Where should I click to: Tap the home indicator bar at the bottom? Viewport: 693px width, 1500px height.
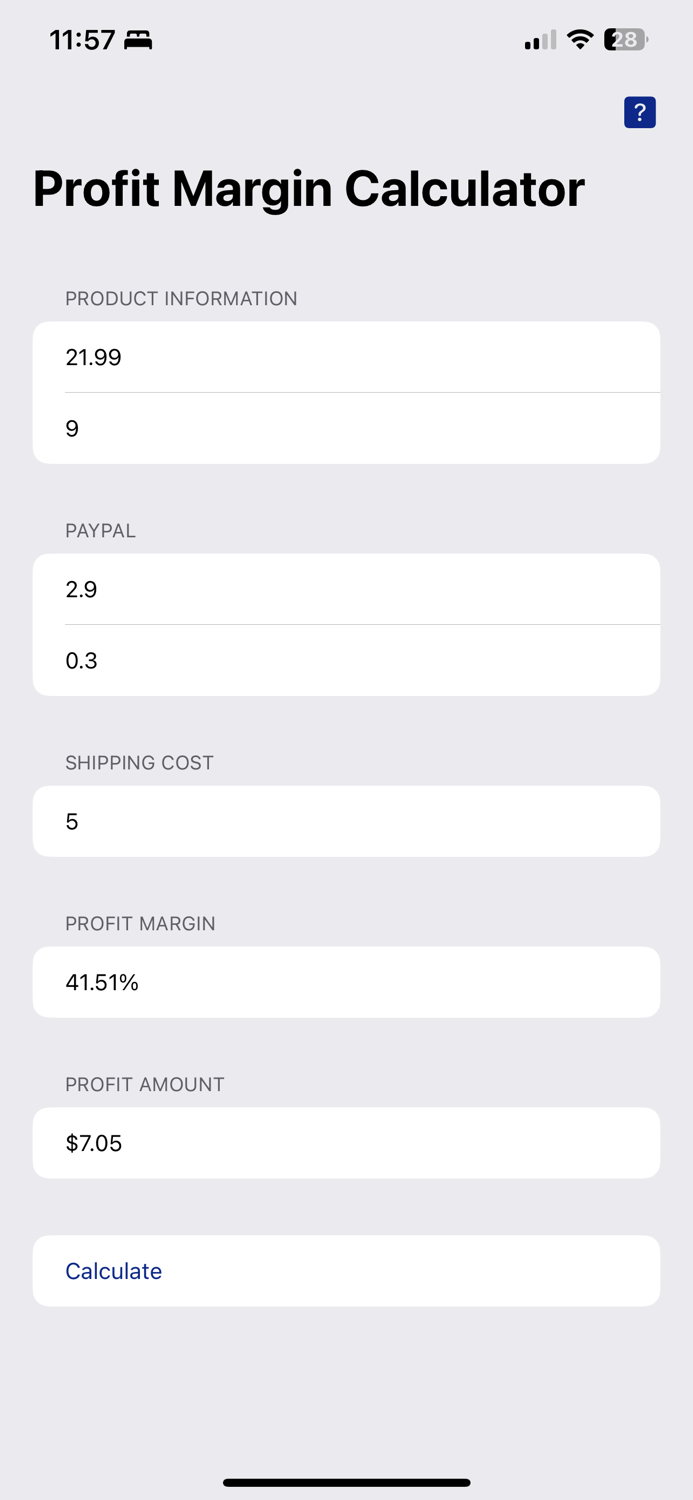point(346,1482)
